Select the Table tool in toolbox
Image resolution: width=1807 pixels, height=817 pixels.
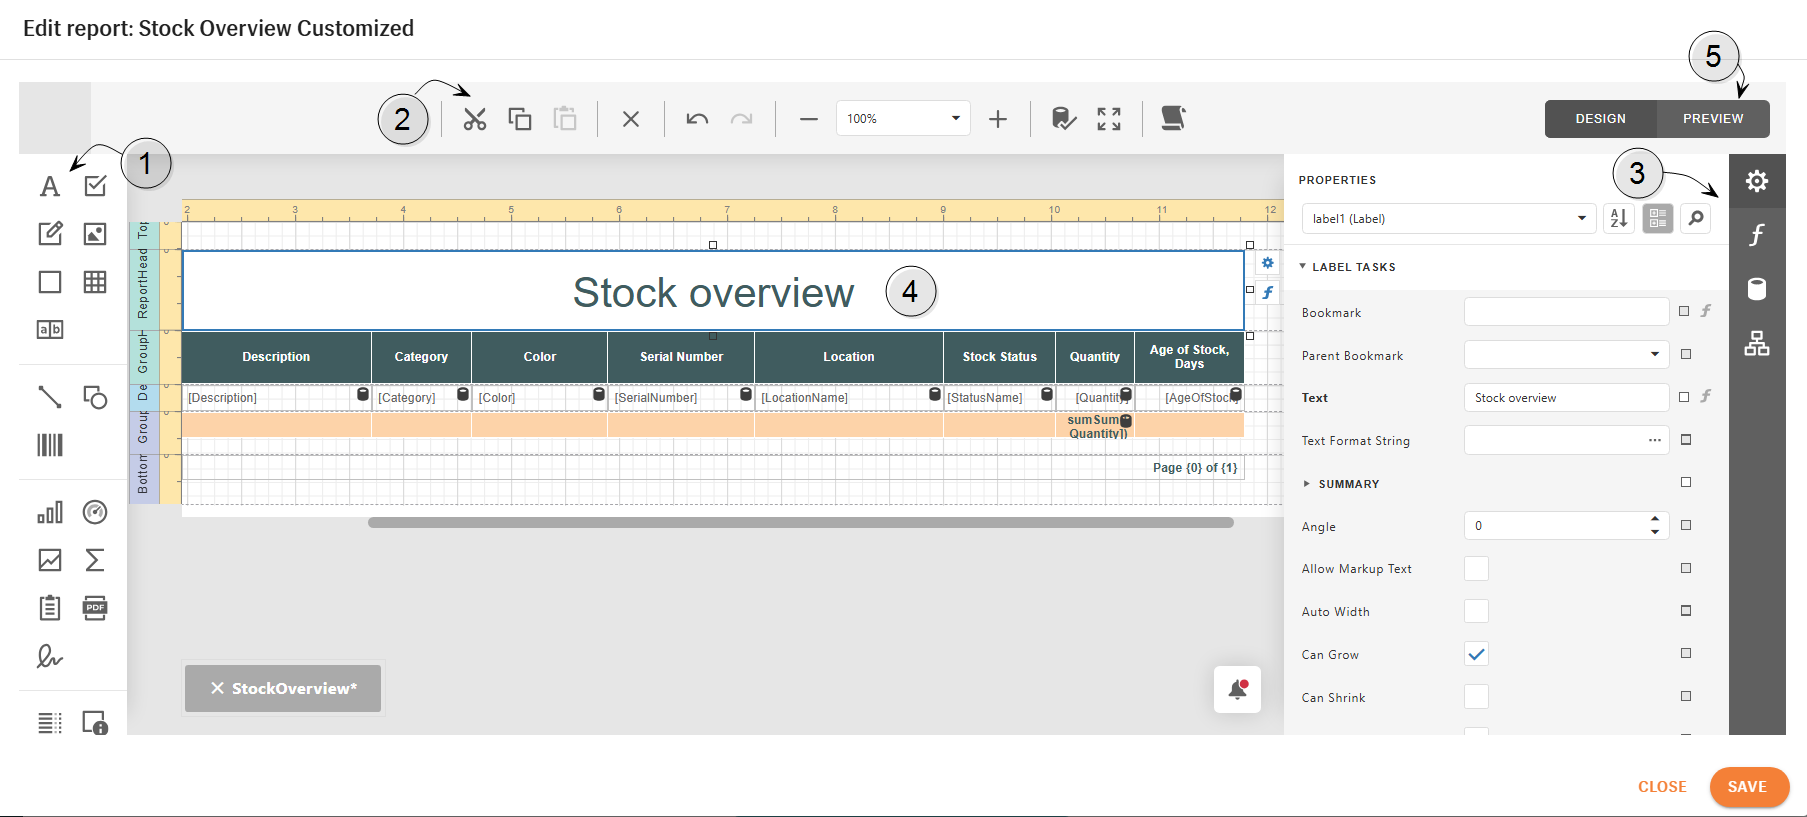pyautogui.click(x=95, y=282)
